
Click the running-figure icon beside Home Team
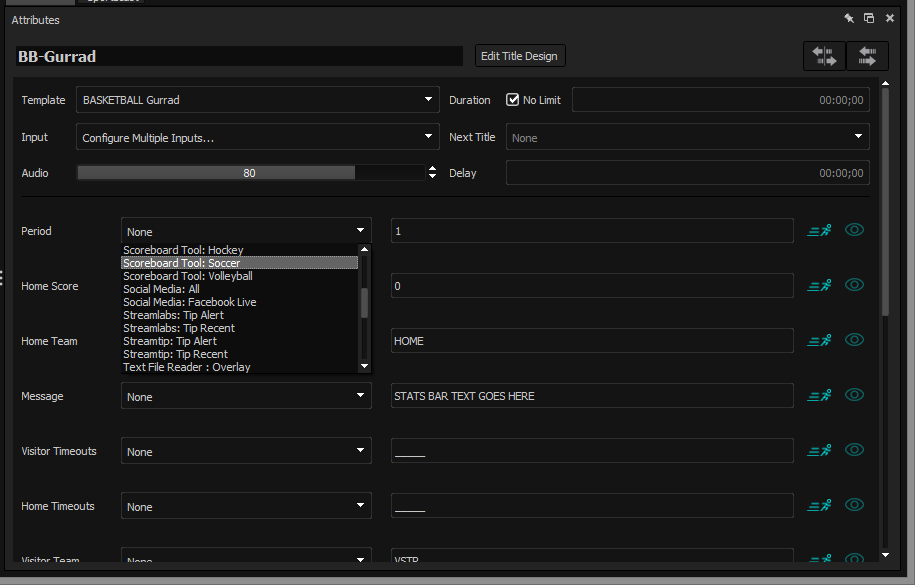[819, 341]
